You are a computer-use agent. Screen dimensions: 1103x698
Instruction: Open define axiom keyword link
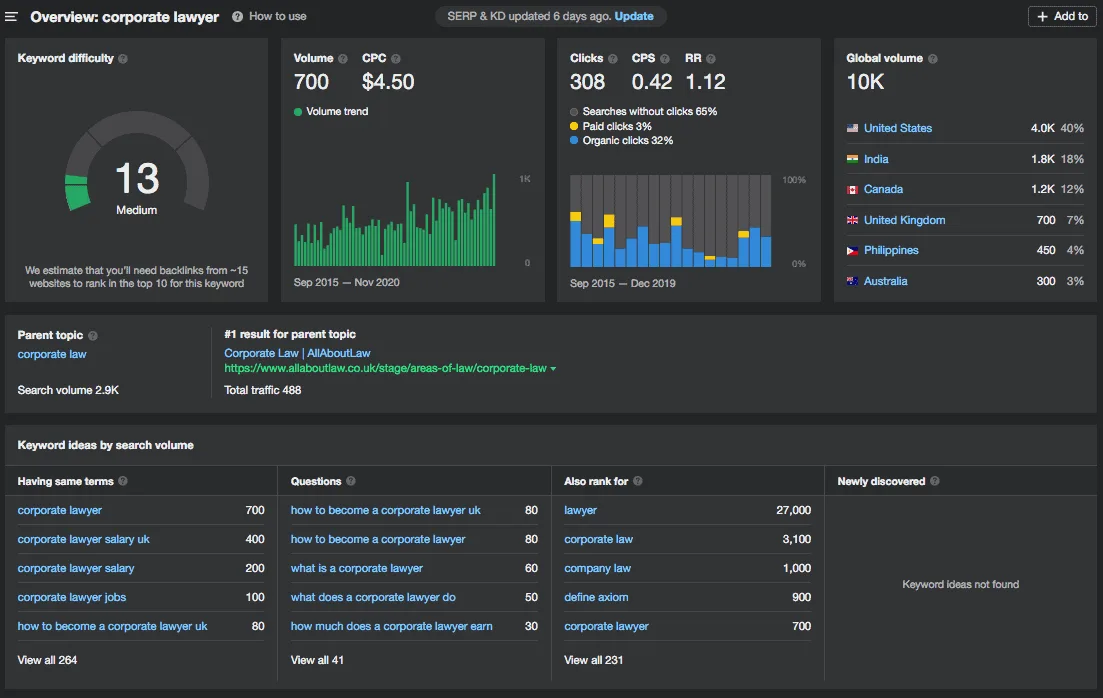click(597, 597)
